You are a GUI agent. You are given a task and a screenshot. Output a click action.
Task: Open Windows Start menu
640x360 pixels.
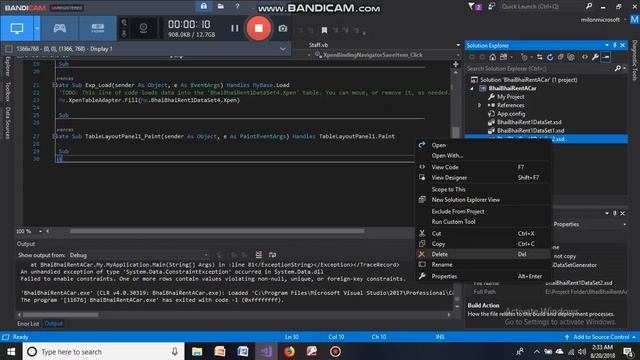[x=11, y=351]
